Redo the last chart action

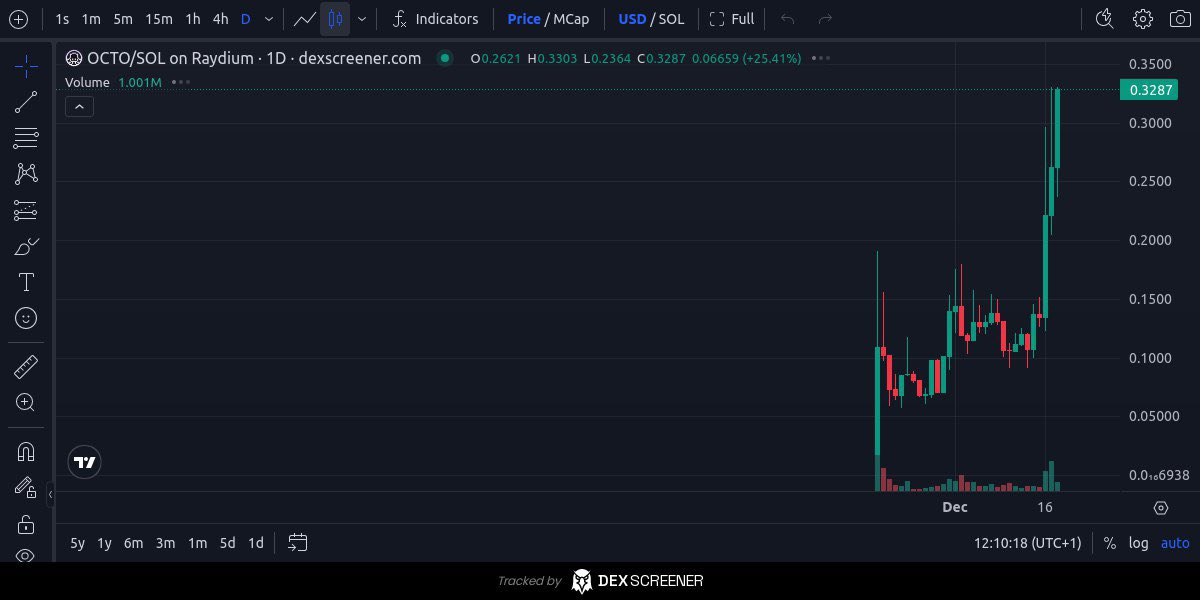pyautogui.click(x=825, y=19)
